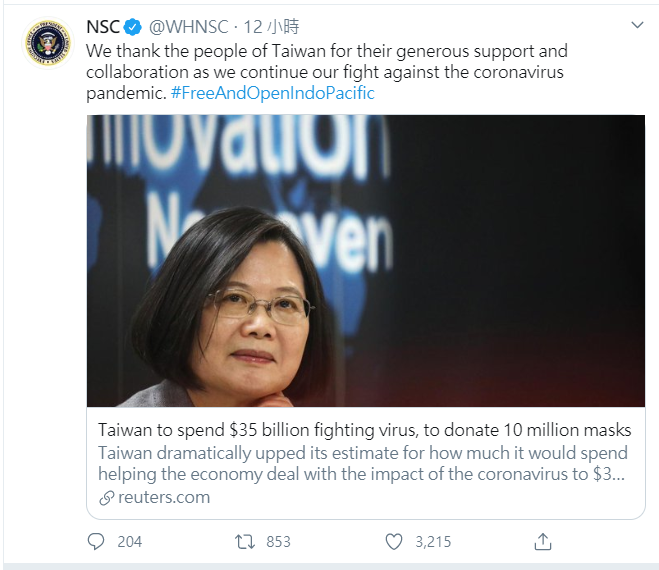Image resolution: width=659 pixels, height=570 pixels.
Task: Click the article description snippet text
Action: 363,464
